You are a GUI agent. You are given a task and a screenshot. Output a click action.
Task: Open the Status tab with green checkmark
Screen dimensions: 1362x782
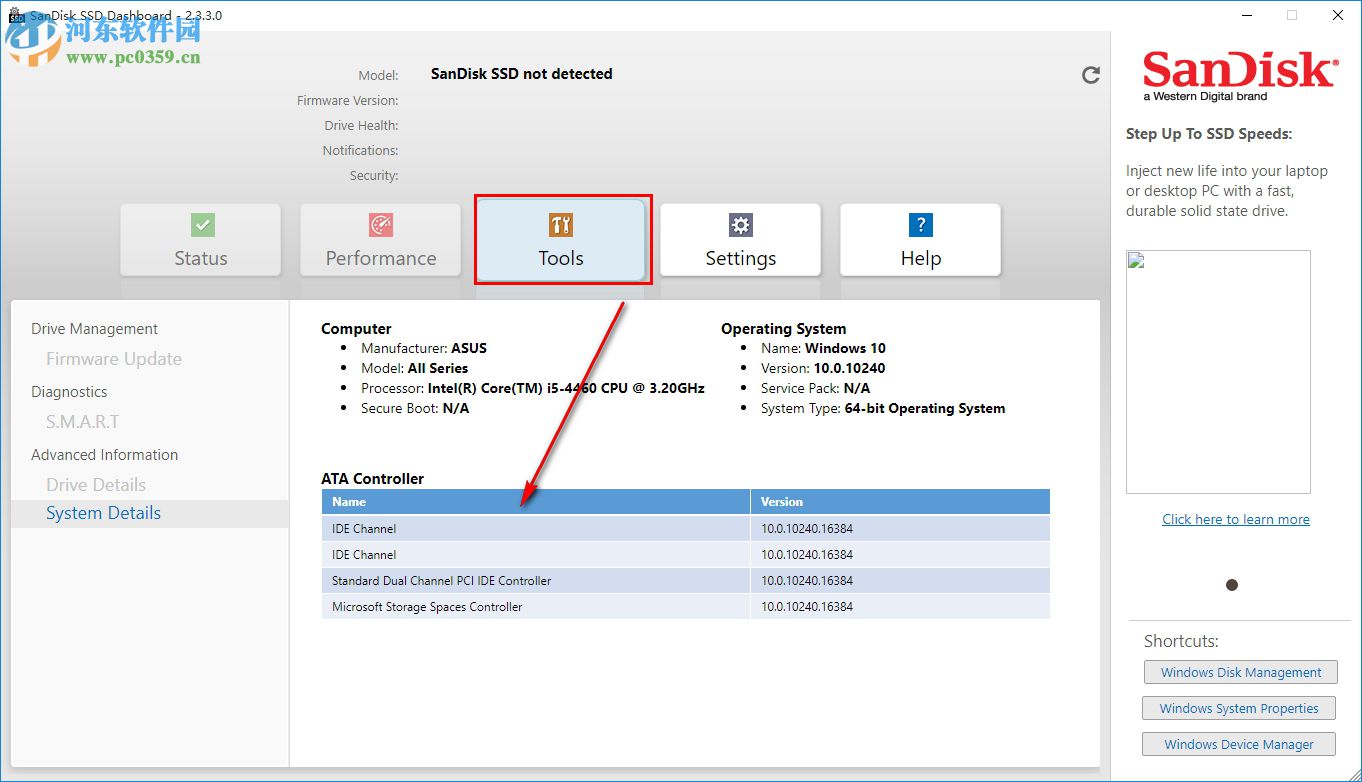[x=201, y=241]
